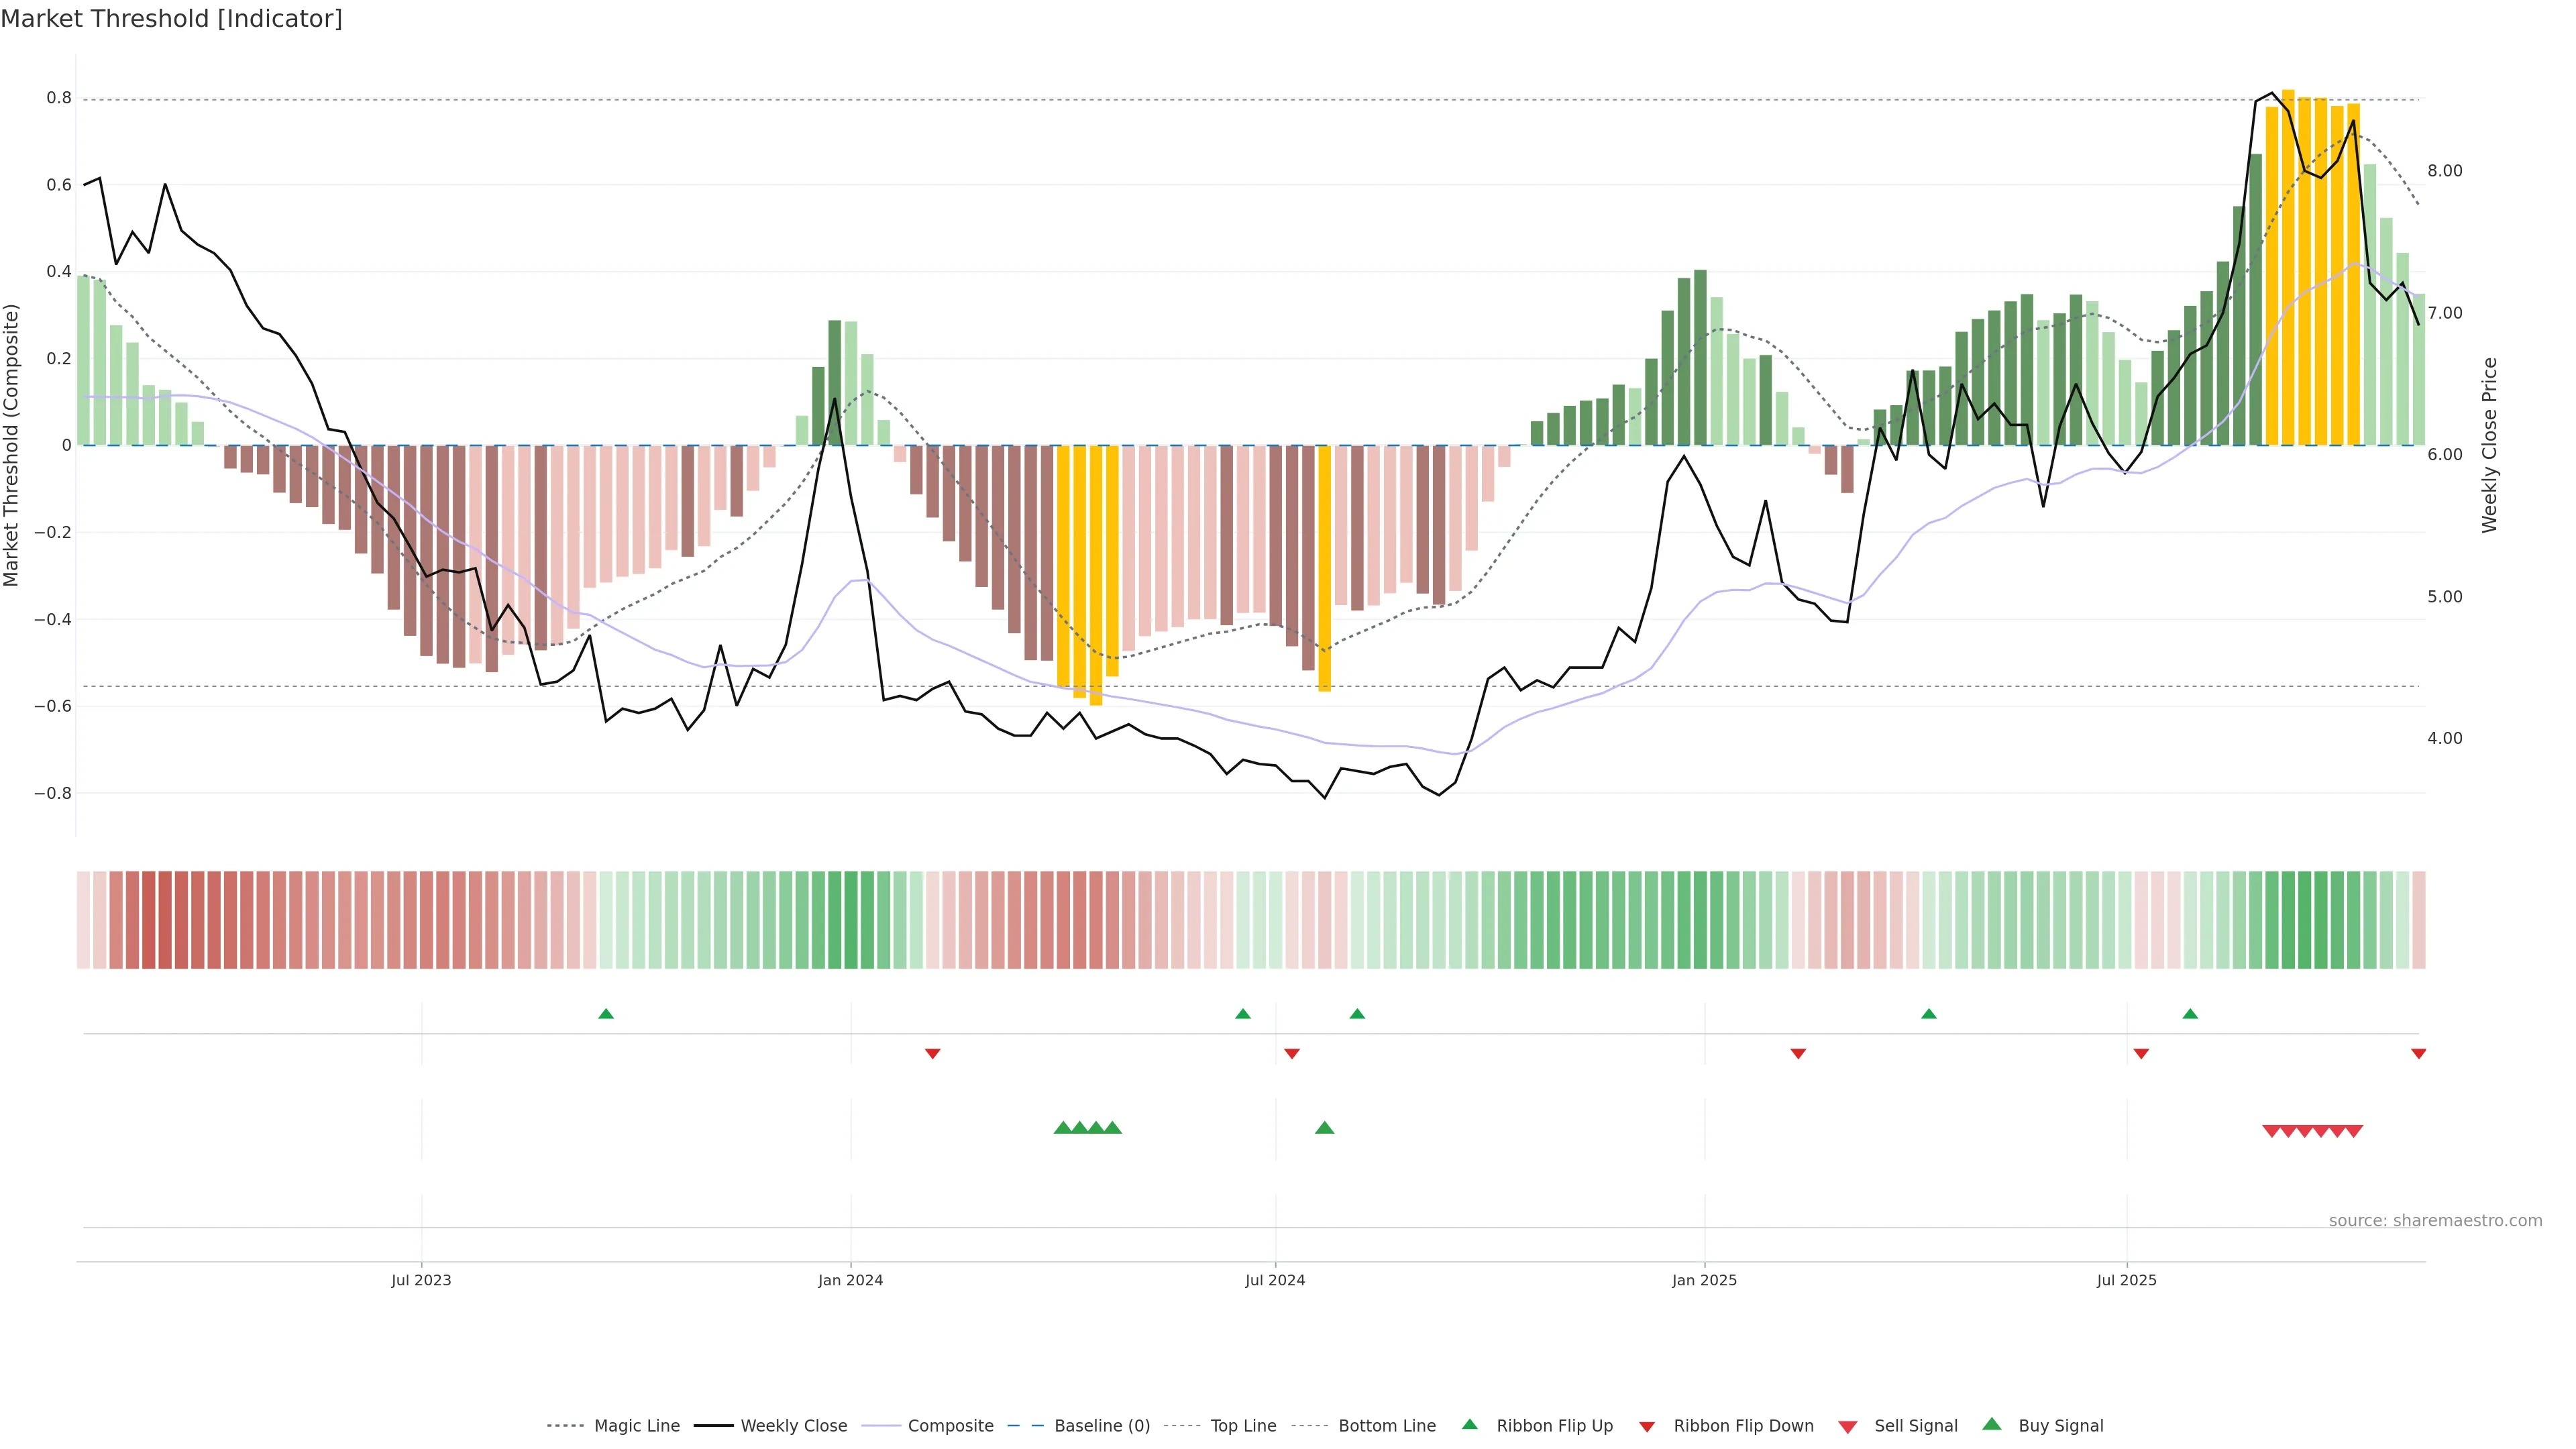Click the Buy Signal legend triangle
Image resolution: width=2576 pixels, height=1449 pixels.
1991,1424
